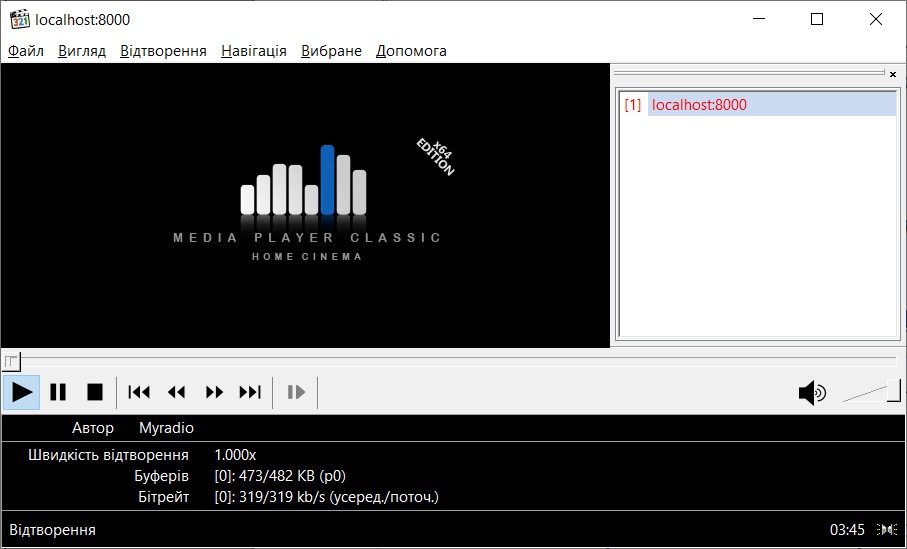Pause the radio stream playback

click(58, 392)
